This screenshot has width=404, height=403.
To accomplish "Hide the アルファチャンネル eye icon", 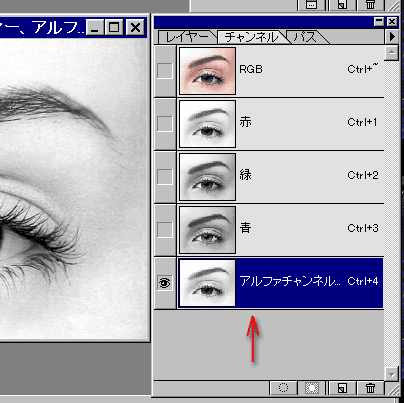I will pos(165,283).
